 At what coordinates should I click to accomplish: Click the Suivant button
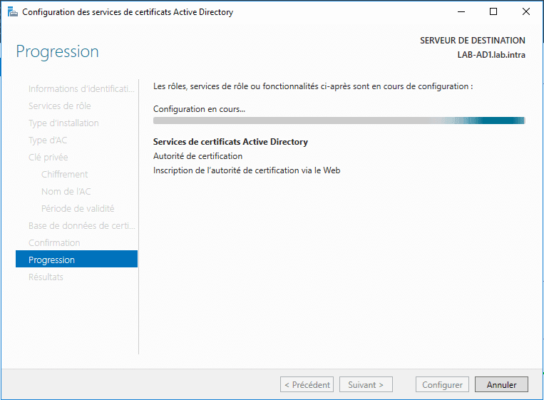coord(366,384)
